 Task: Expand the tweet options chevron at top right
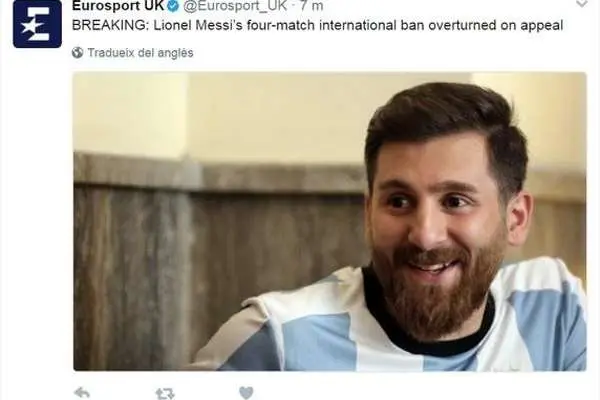582,4
